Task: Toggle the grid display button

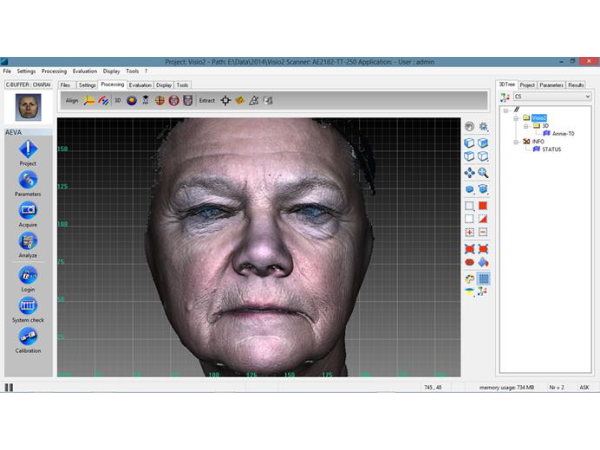Action: coord(484,279)
